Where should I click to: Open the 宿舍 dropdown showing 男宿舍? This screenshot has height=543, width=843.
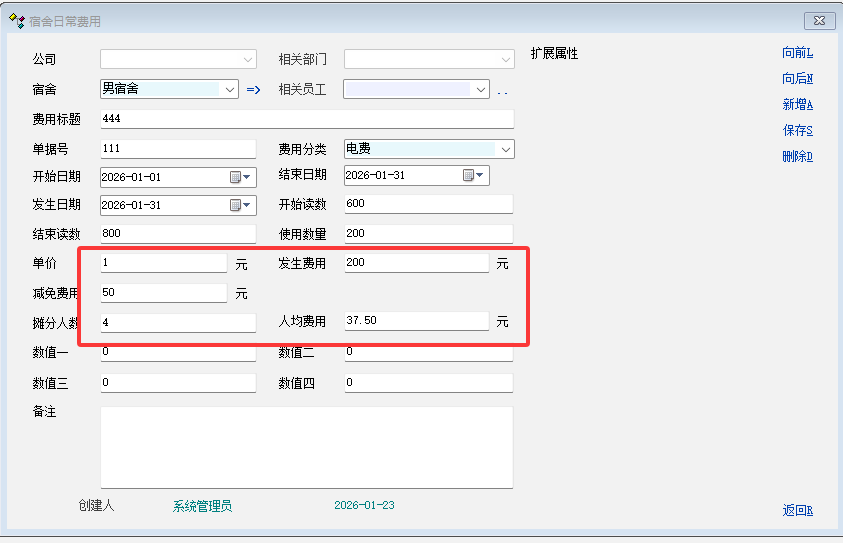(230, 89)
